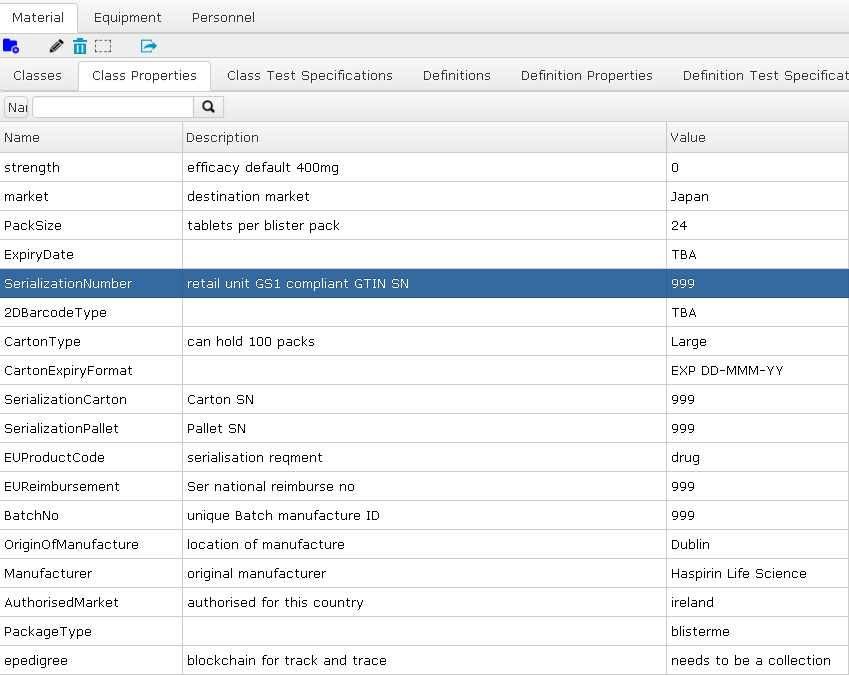Click the Name filter input field
This screenshot has width=849, height=676.
click(112, 107)
